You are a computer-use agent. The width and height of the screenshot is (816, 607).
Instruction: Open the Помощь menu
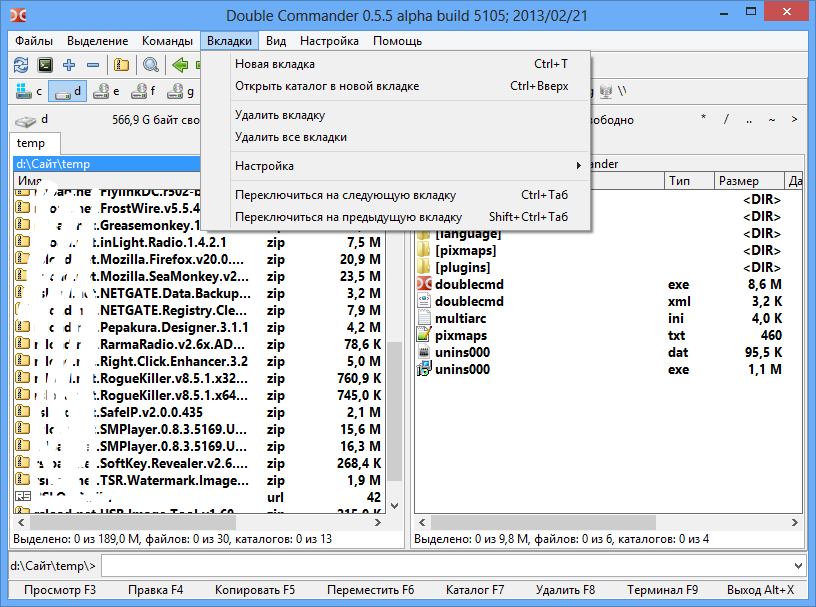pyautogui.click(x=397, y=41)
